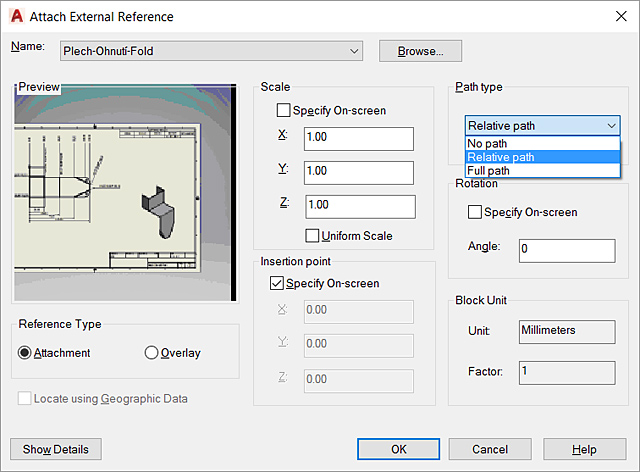Click the Show Details button

[x=56, y=449]
